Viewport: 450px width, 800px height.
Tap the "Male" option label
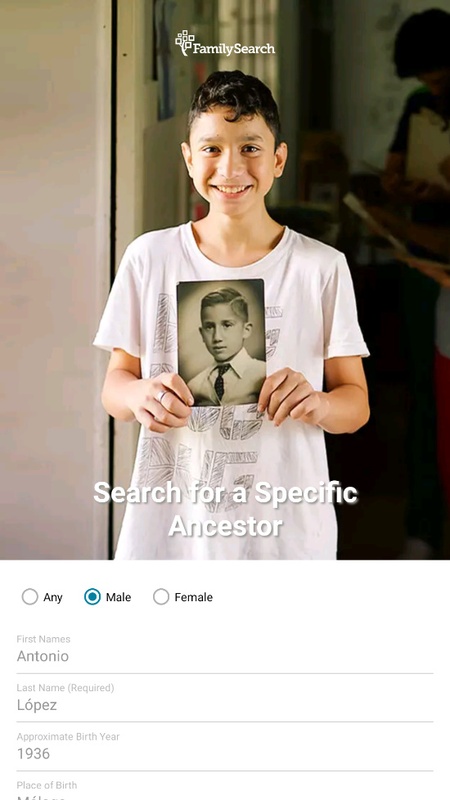click(x=118, y=597)
